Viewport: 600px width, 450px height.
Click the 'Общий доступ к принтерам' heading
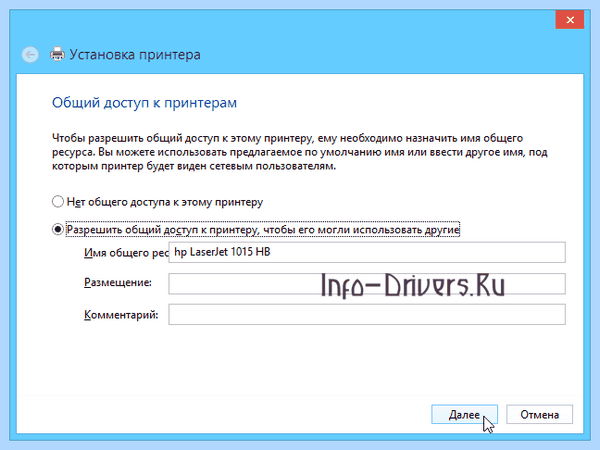144,103
